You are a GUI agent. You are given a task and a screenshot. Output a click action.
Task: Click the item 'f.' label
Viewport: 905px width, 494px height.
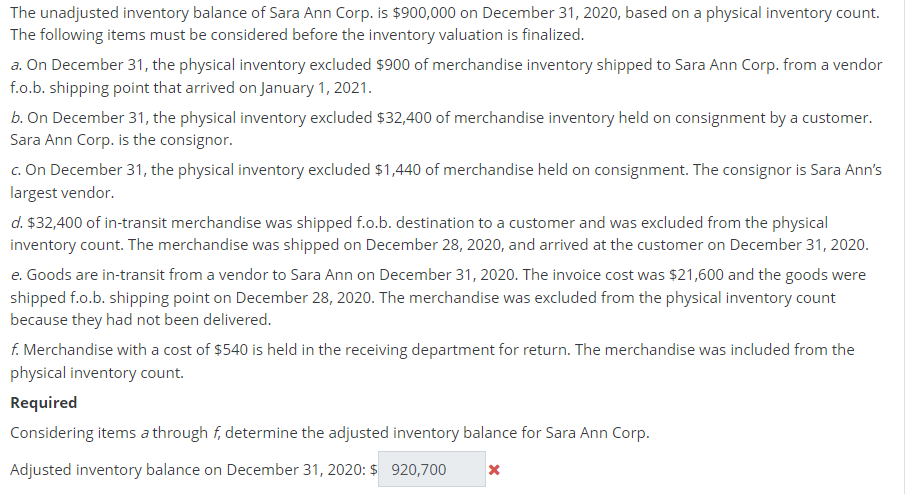click(14, 350)
